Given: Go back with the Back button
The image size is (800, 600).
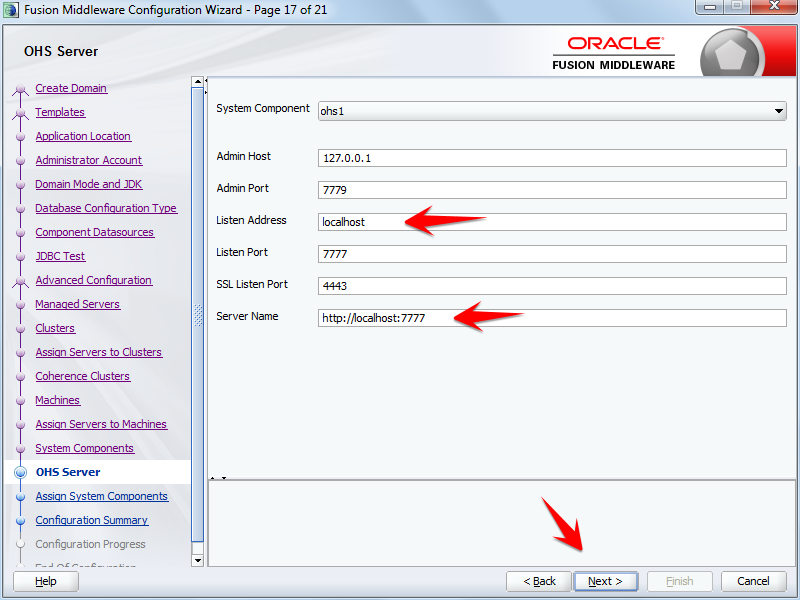Looking at the screenshot, I should pos(538,581).
